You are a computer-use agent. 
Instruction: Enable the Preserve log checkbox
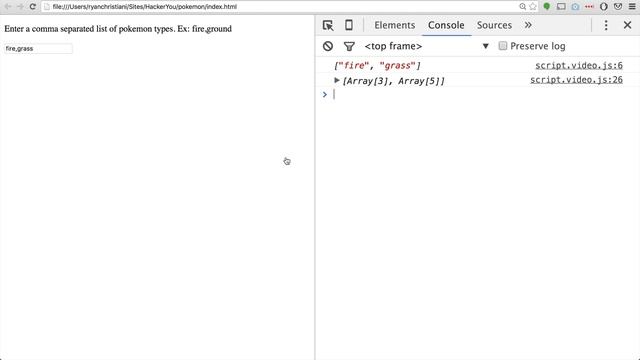pyautogui.click(x=503, y=46)
